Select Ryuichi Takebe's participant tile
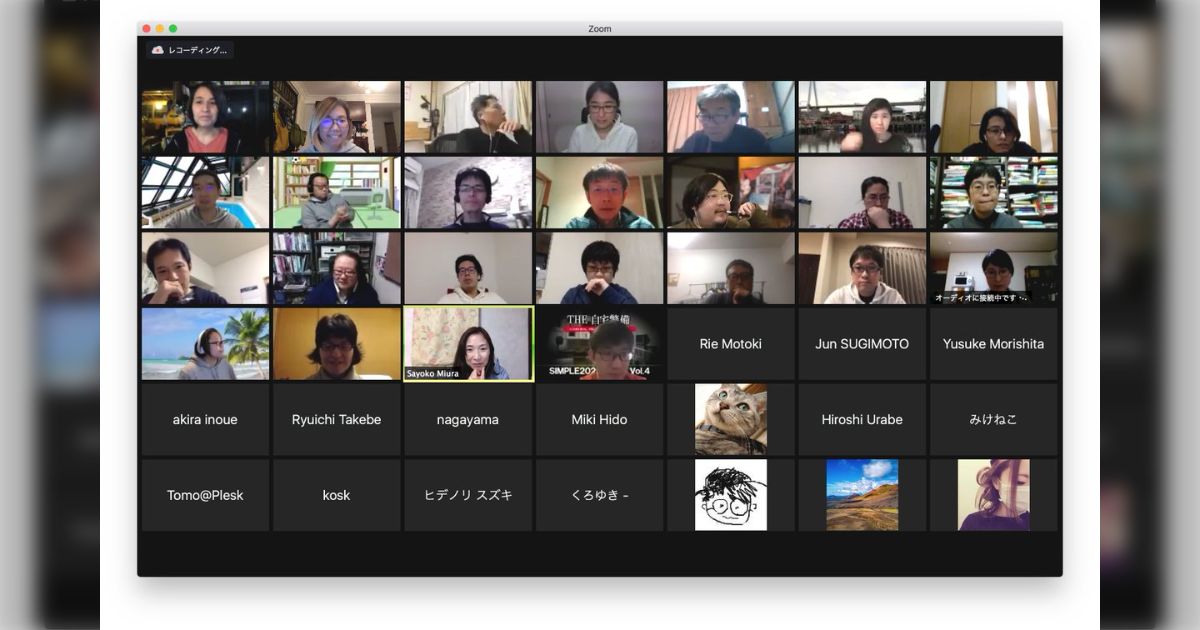The image size is (1200, 630). tap(336, 419)
